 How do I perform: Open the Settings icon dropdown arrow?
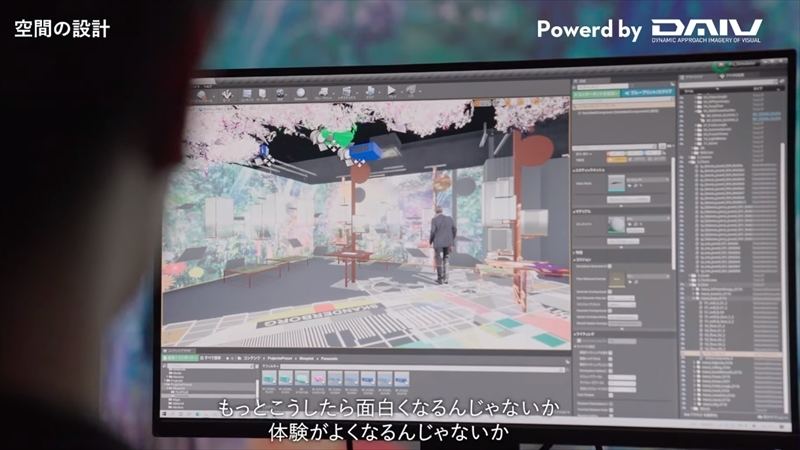point(288,94)
